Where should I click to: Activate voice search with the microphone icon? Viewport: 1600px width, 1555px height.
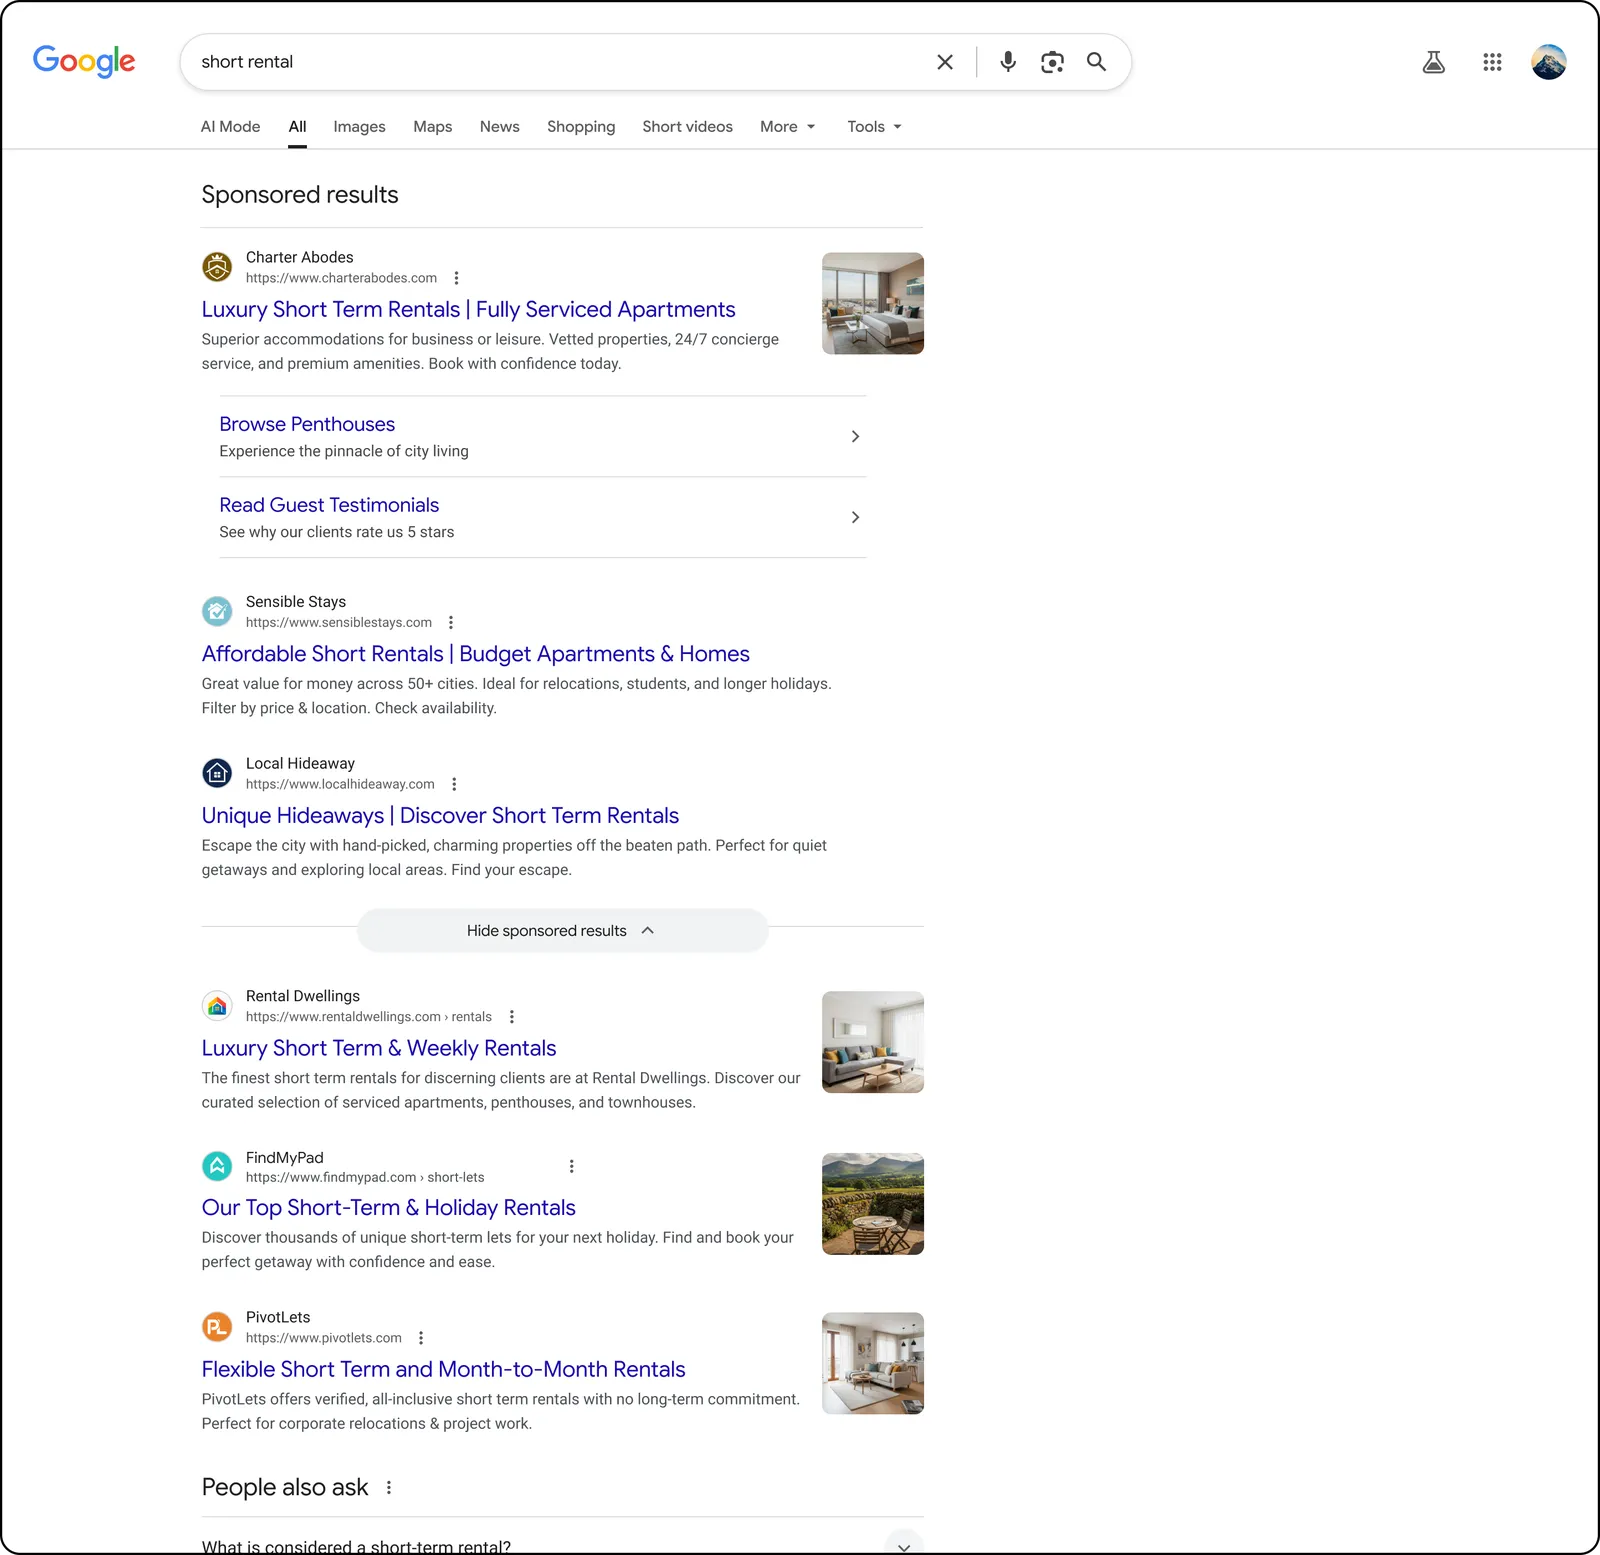[x=1007, y=61]
